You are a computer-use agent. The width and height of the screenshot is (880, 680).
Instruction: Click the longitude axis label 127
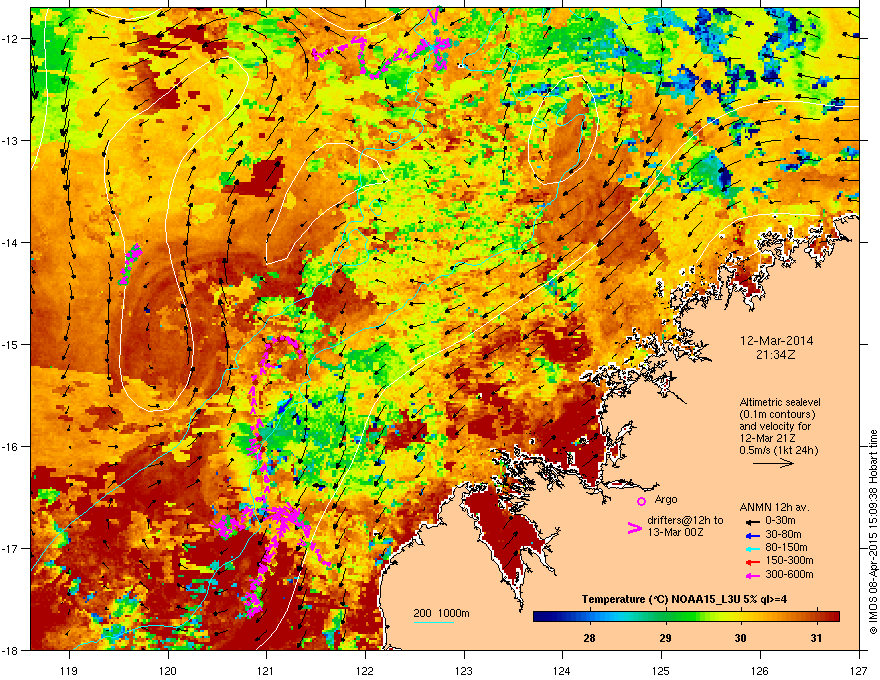point(859,670)
